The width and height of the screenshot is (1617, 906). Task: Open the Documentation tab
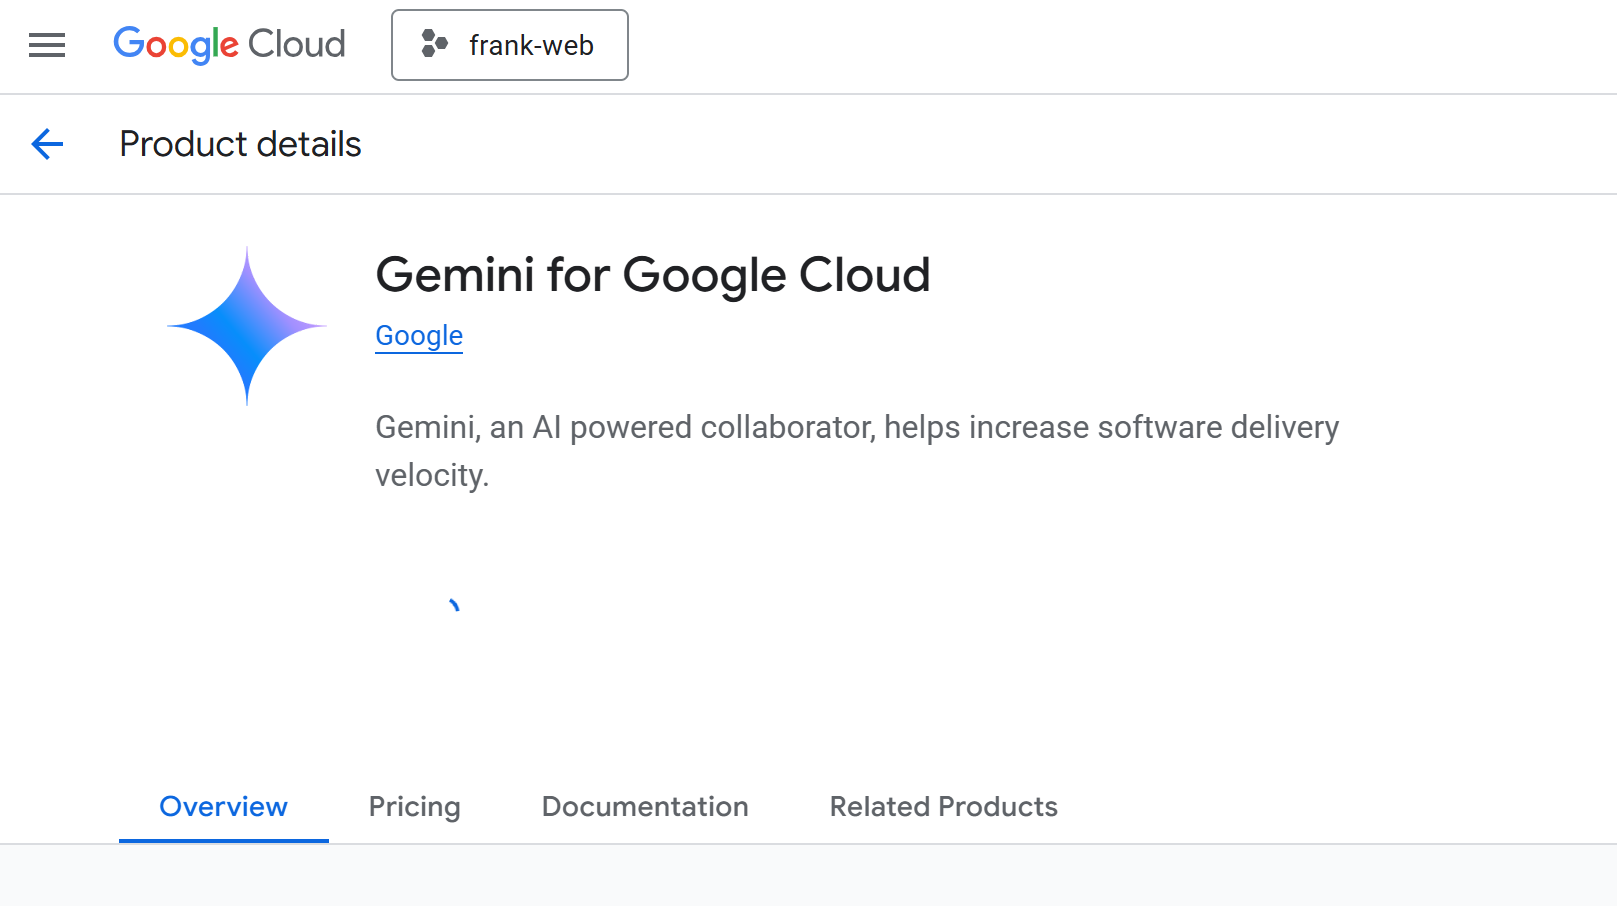(645, 807)
